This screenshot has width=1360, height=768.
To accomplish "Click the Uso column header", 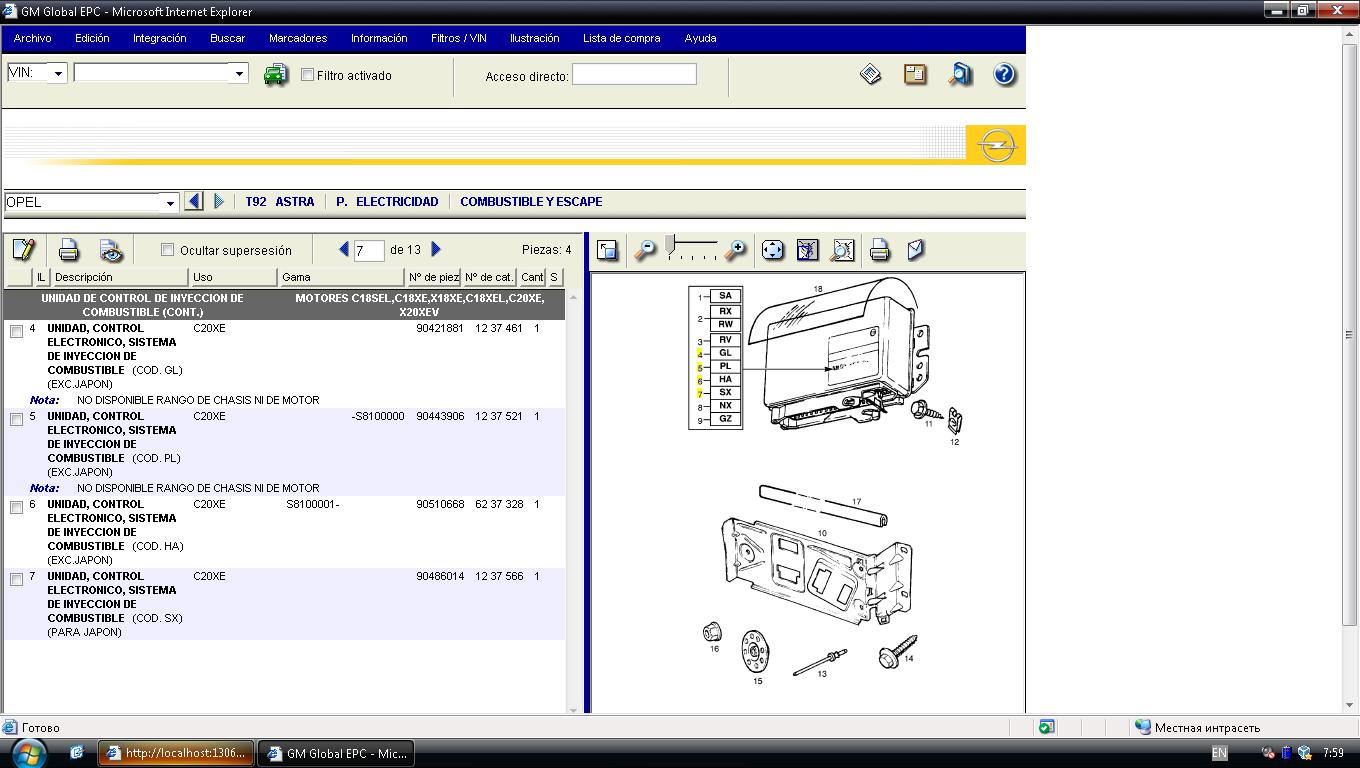I will (x=233, y=277).
